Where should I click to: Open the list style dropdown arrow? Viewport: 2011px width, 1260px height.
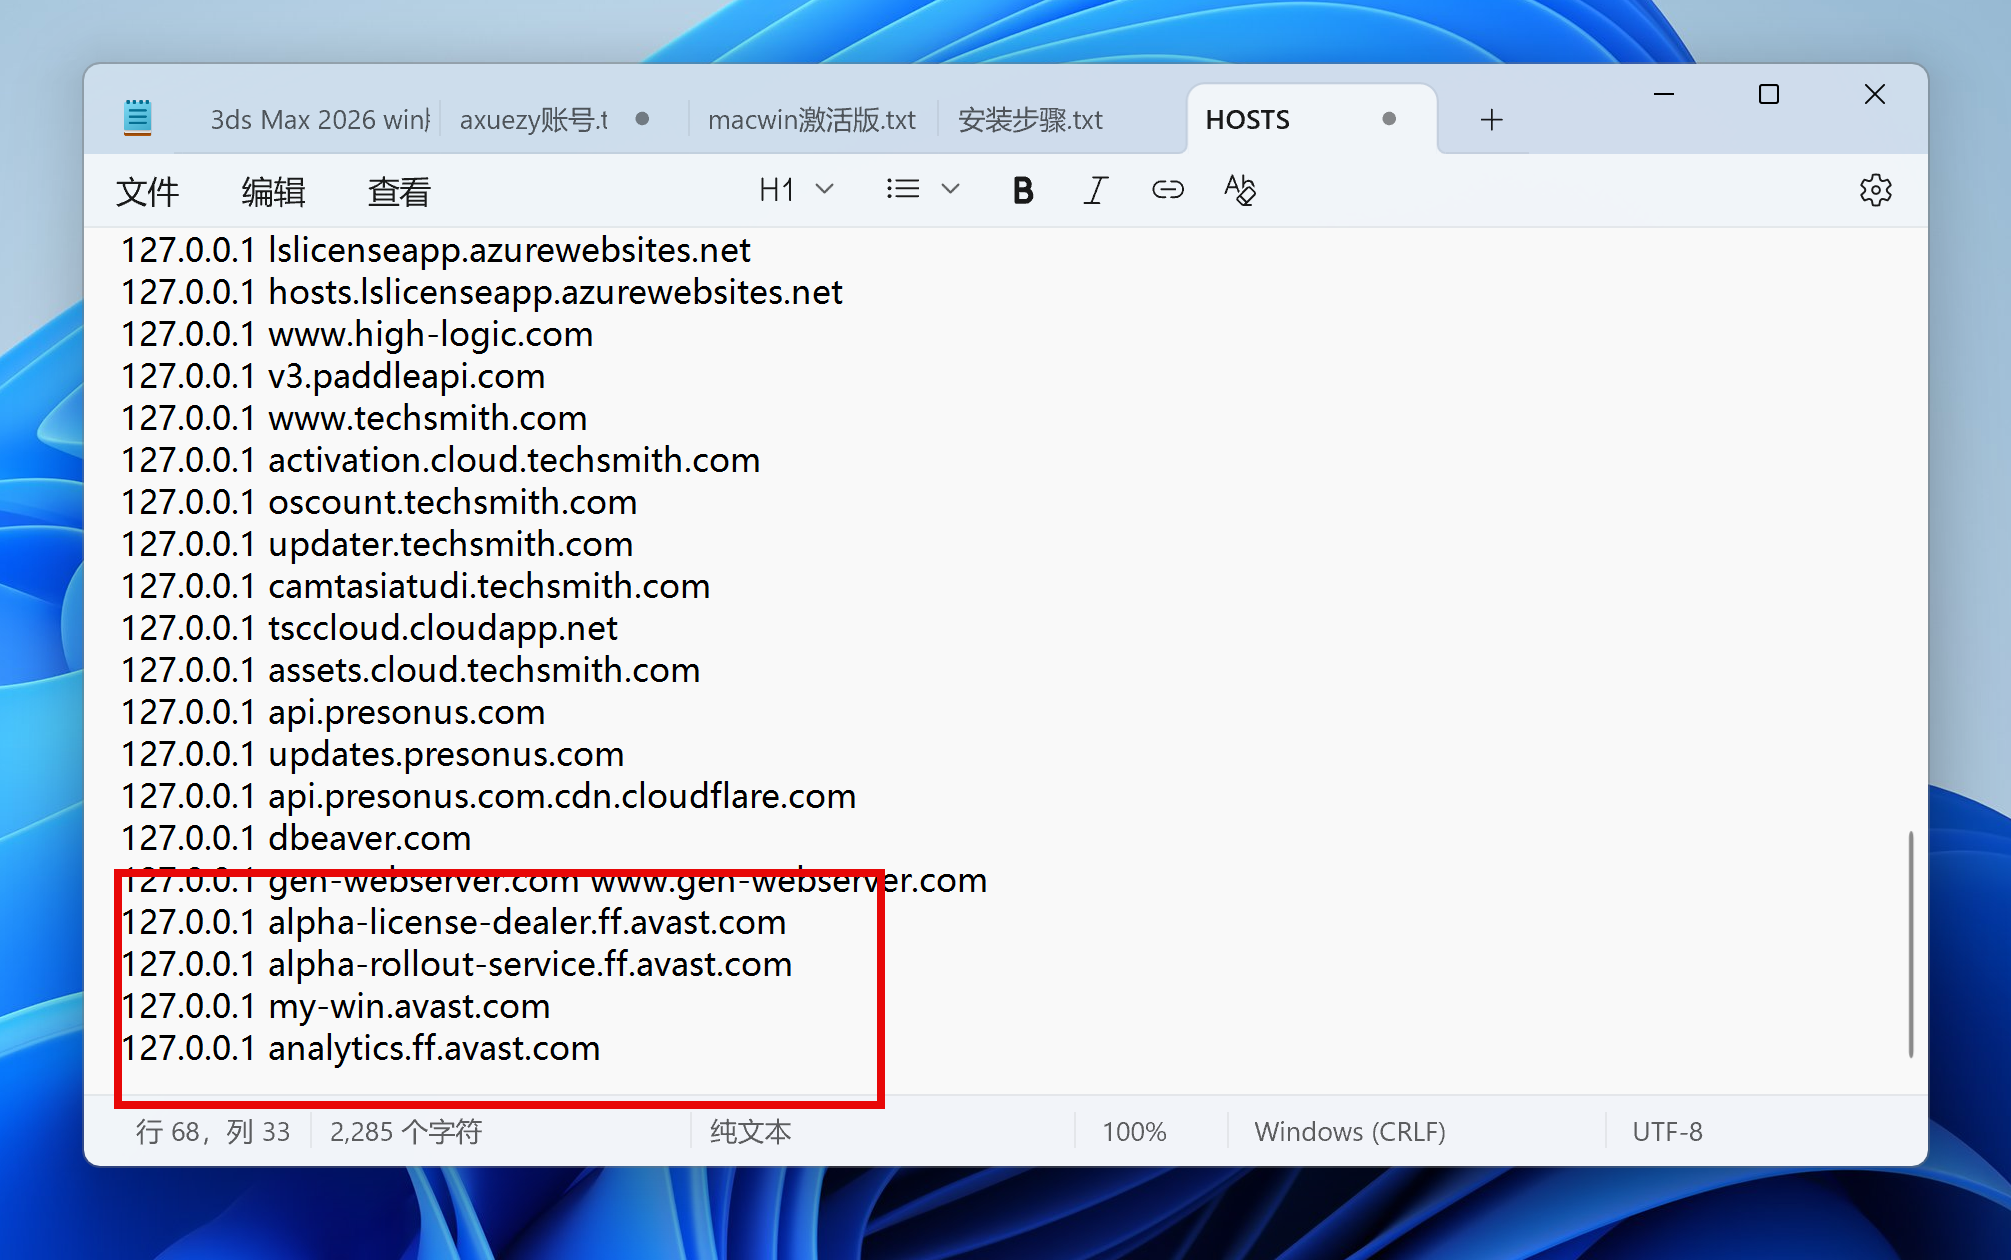click(951, 189)
